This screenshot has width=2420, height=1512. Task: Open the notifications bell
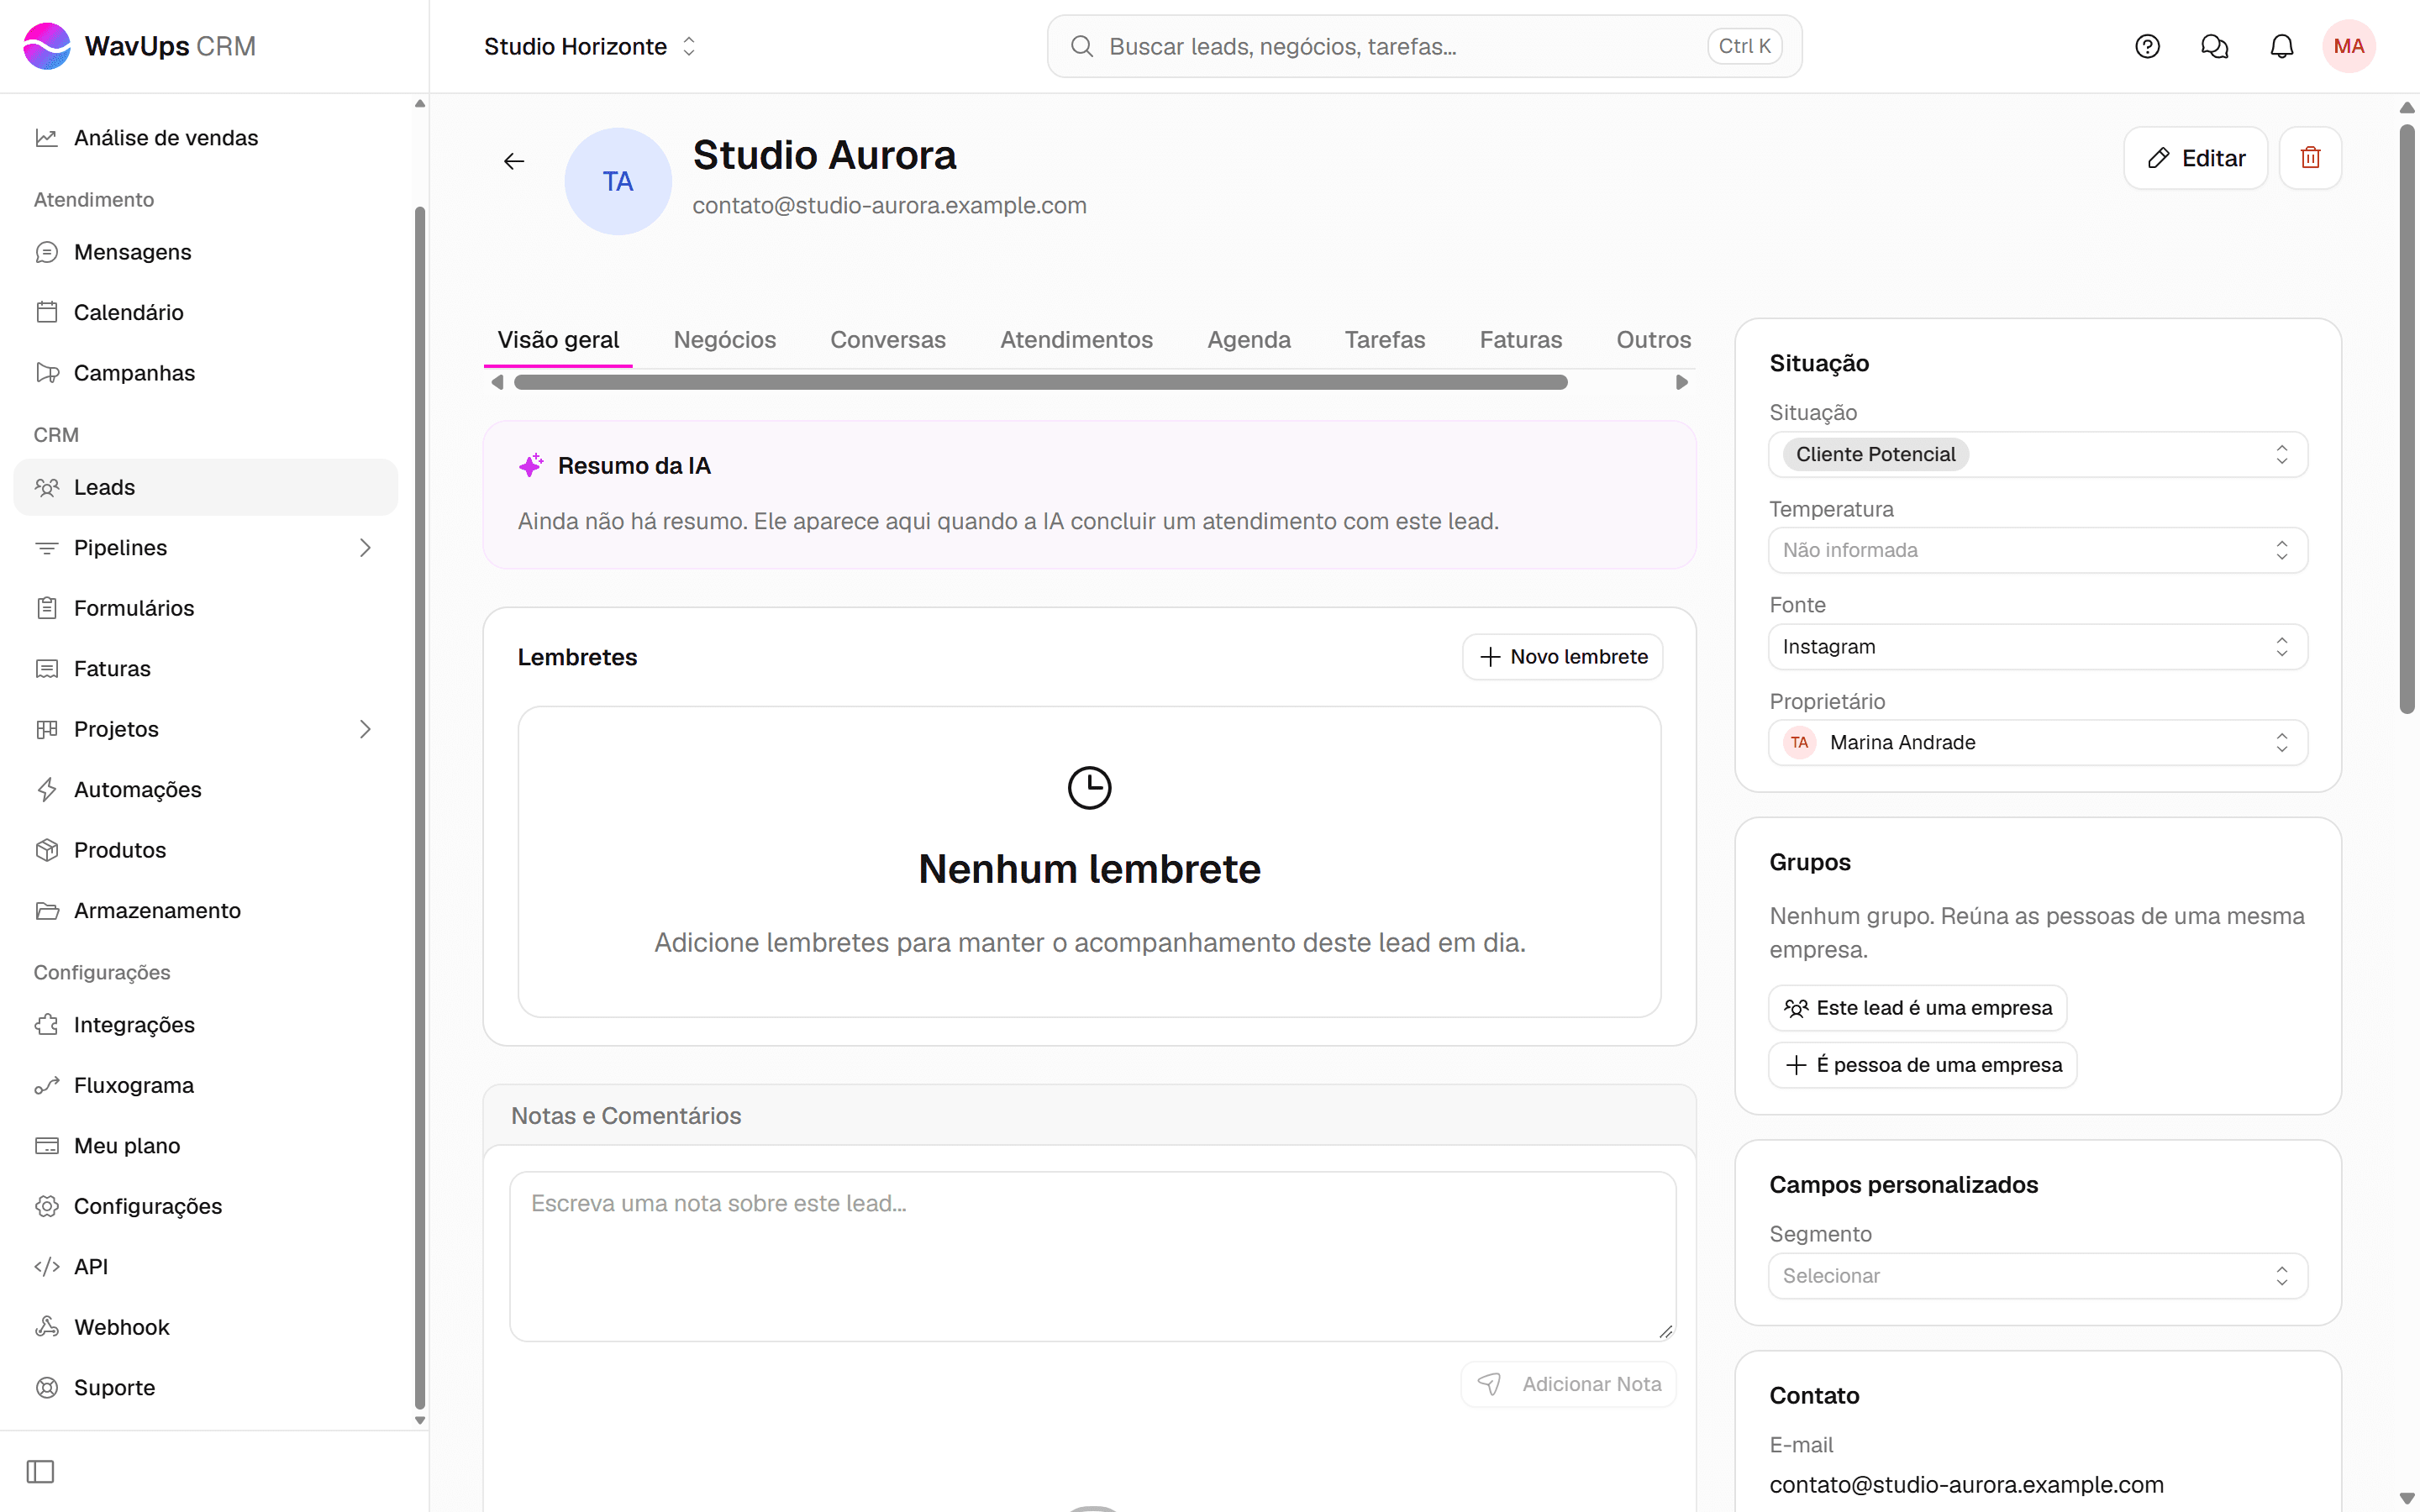click(x=2281, y=46)
